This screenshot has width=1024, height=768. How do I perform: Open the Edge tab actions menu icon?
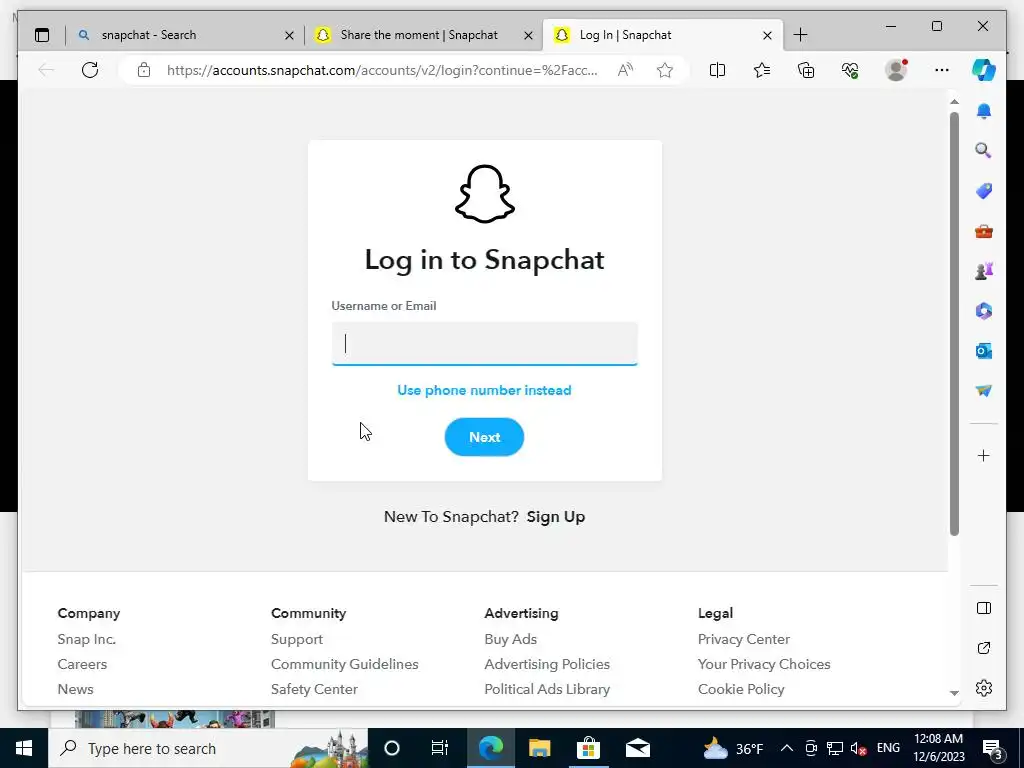42,35
